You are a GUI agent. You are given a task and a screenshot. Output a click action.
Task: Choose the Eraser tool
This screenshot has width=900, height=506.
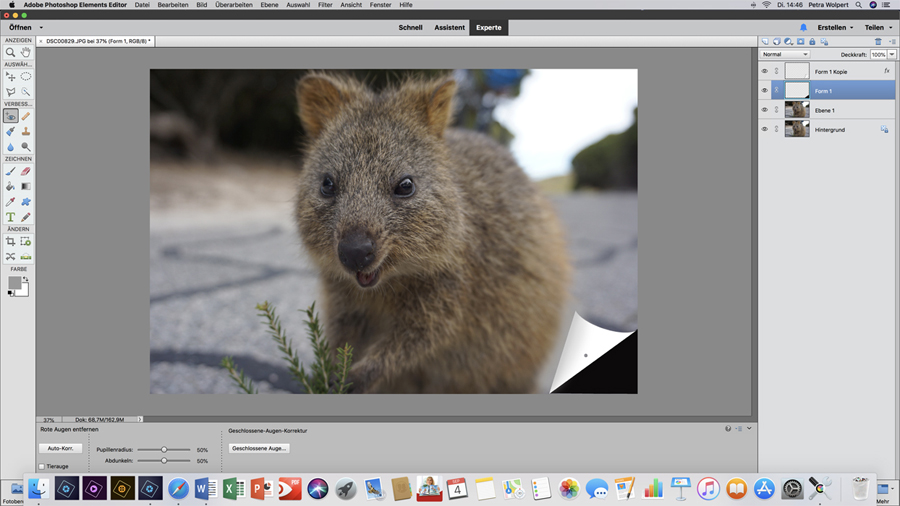(x=26, y=171)
